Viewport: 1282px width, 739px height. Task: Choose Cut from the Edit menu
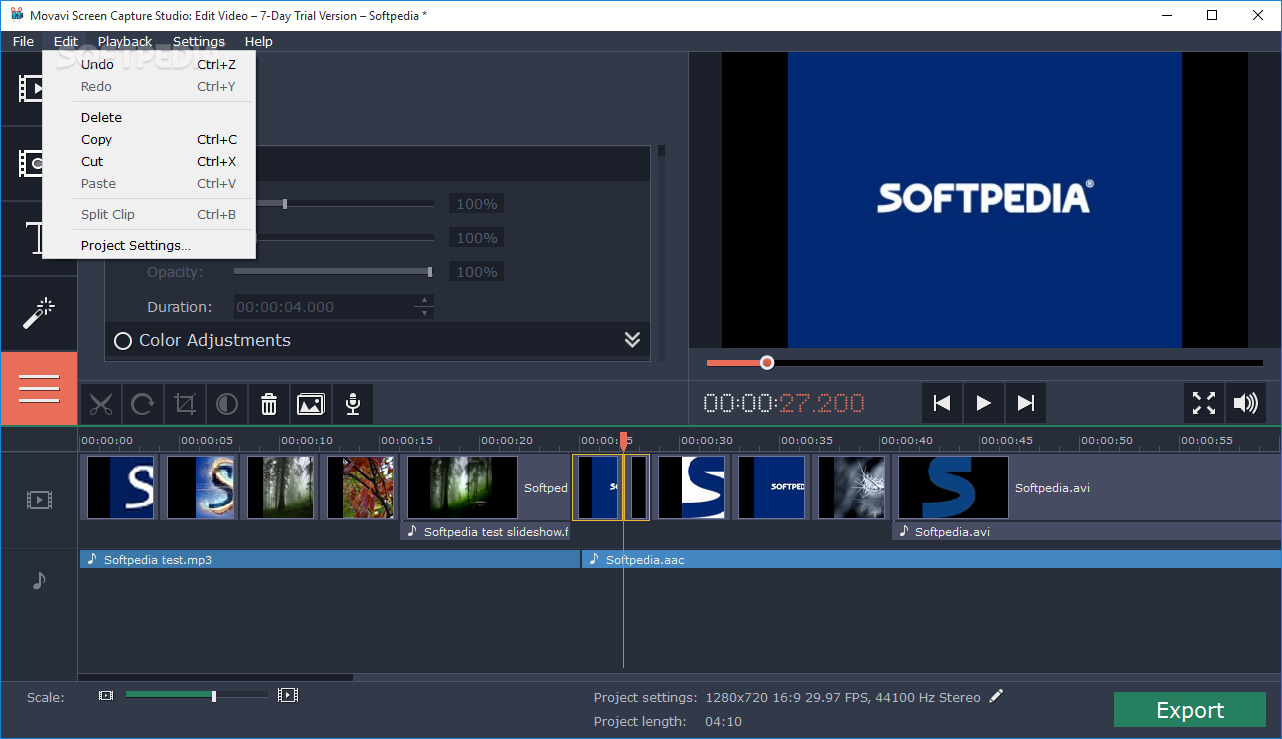149,161
